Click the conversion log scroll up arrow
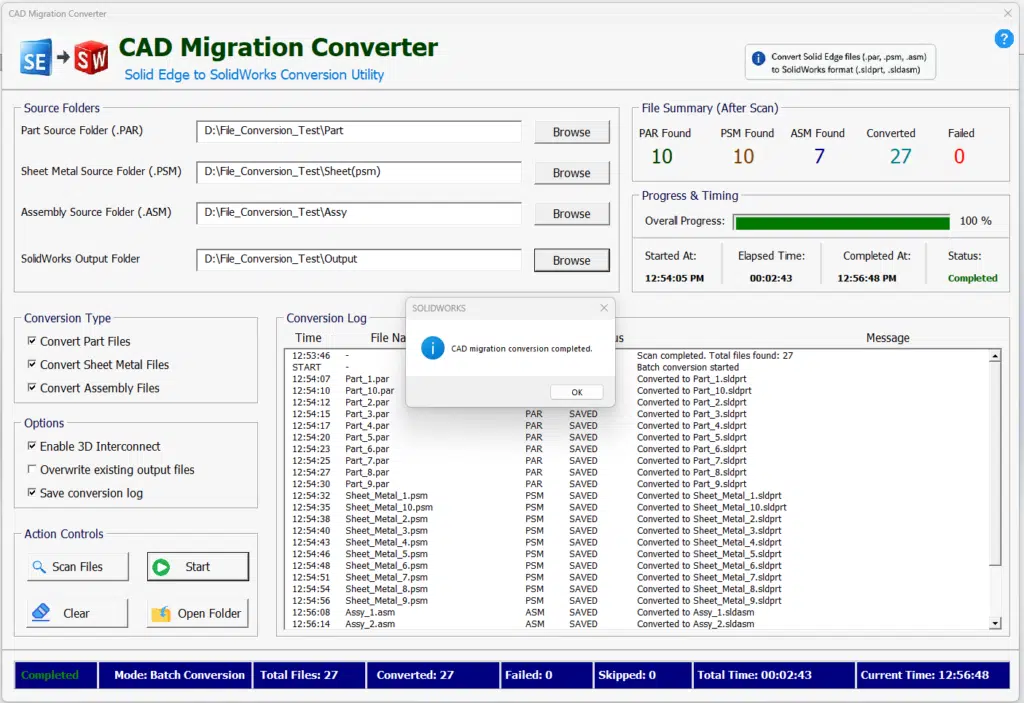 995,356
